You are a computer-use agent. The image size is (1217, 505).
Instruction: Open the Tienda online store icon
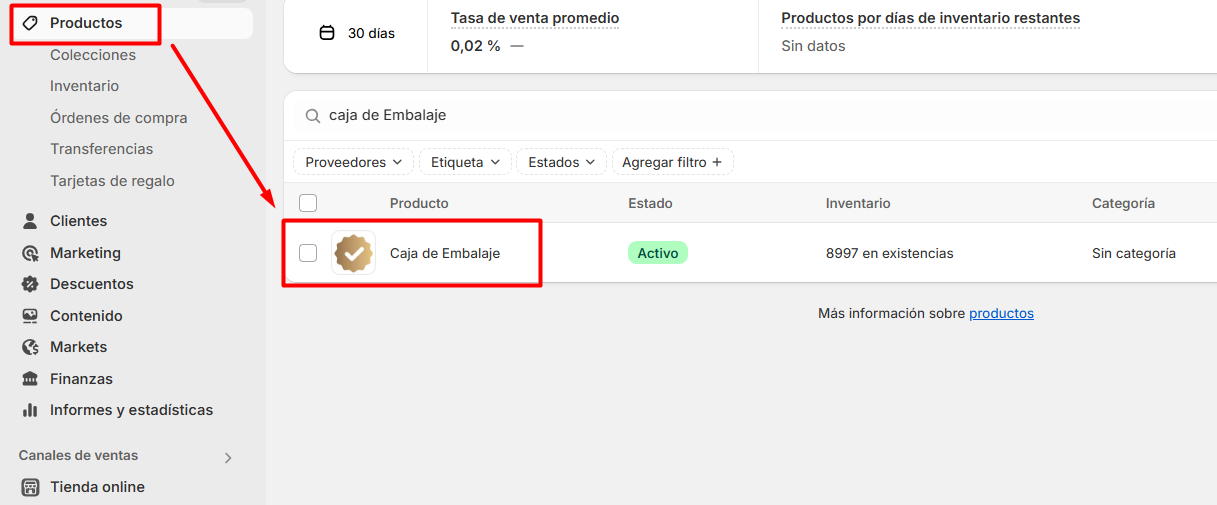click(x=30, y=487)
